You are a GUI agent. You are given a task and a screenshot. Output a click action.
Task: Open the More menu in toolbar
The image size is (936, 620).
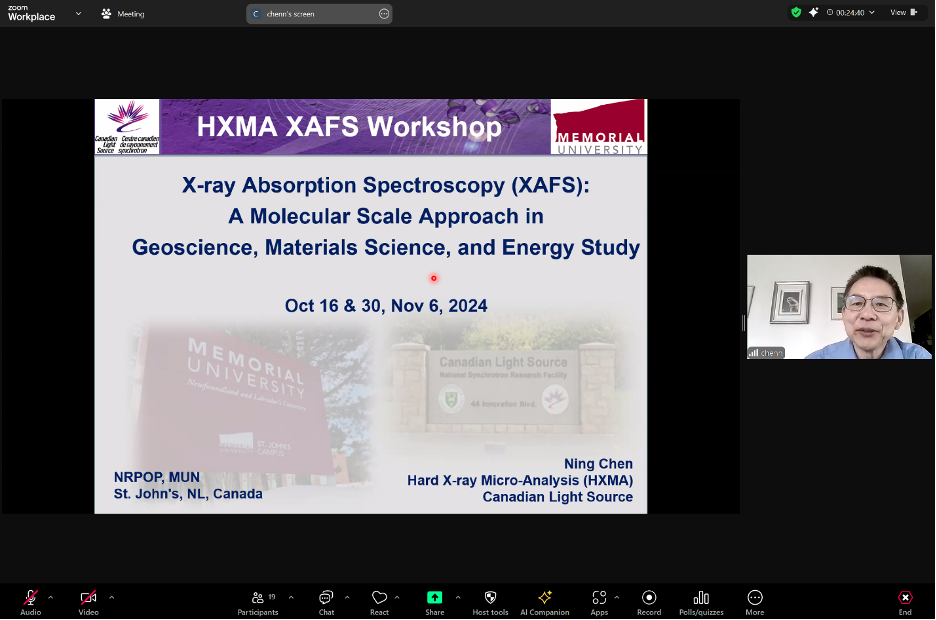(755, 598)
